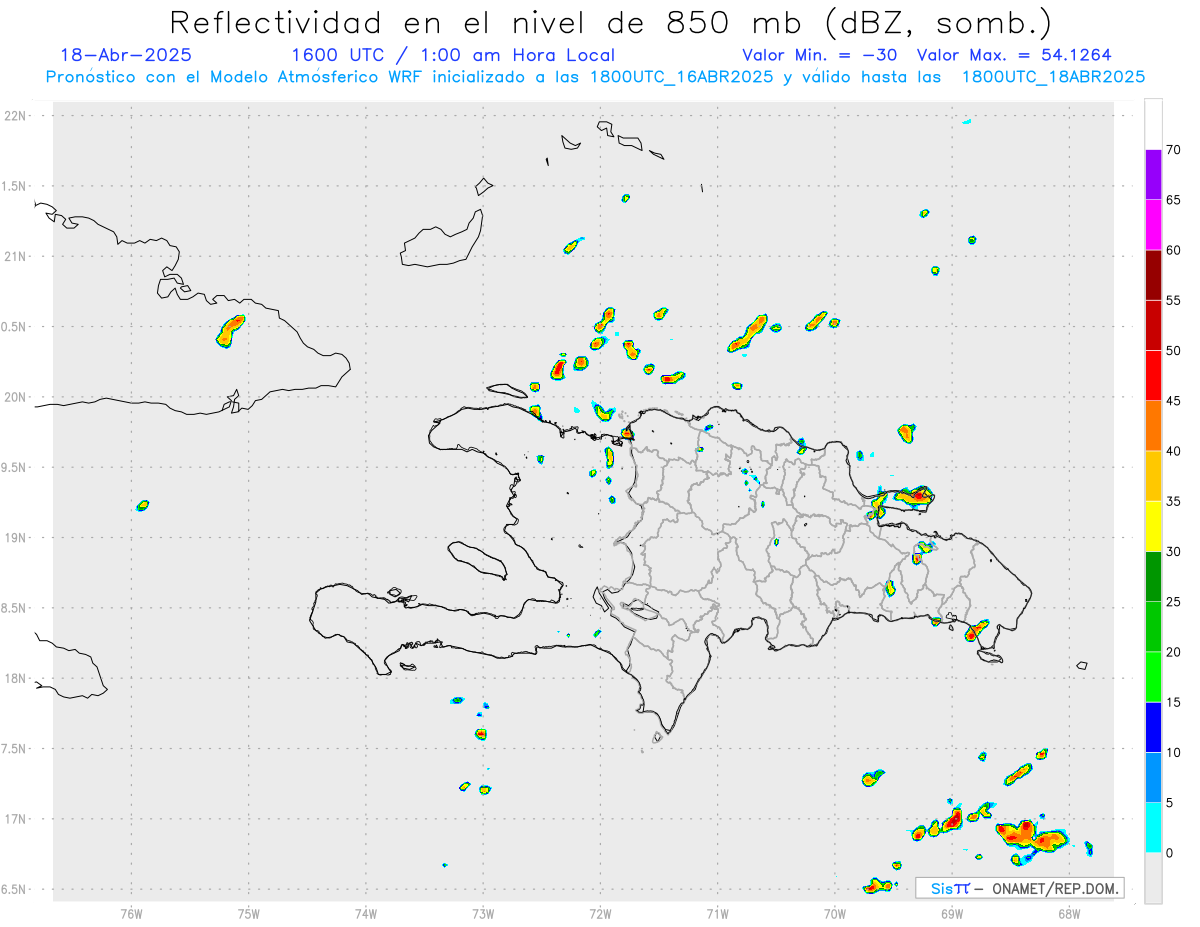
Task: Click the 'Reflectividad en el nivel de 850 mb' title
Action: click(x=610, y=22)
